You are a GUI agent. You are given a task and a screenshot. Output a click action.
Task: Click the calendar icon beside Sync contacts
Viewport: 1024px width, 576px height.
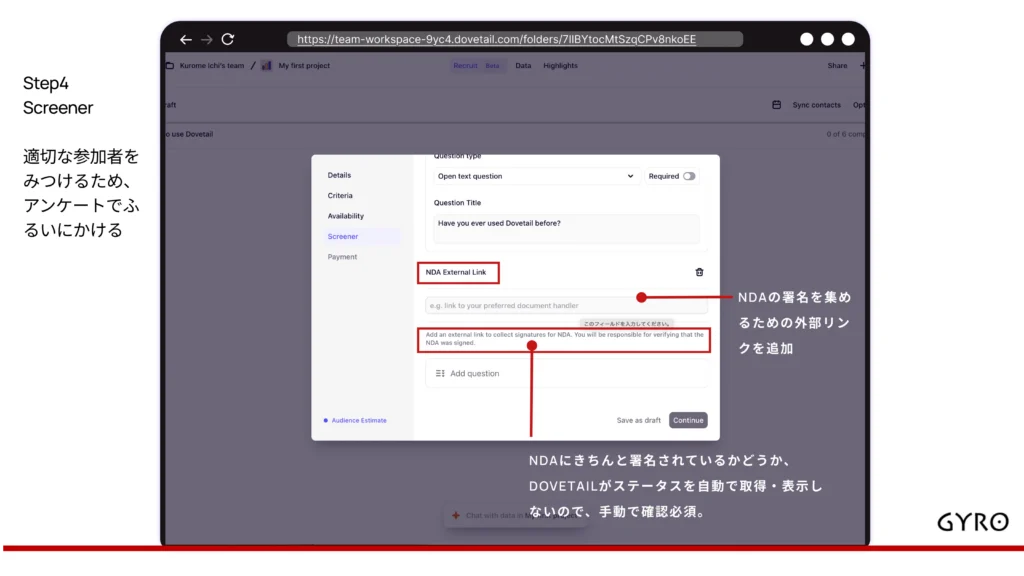776,105
